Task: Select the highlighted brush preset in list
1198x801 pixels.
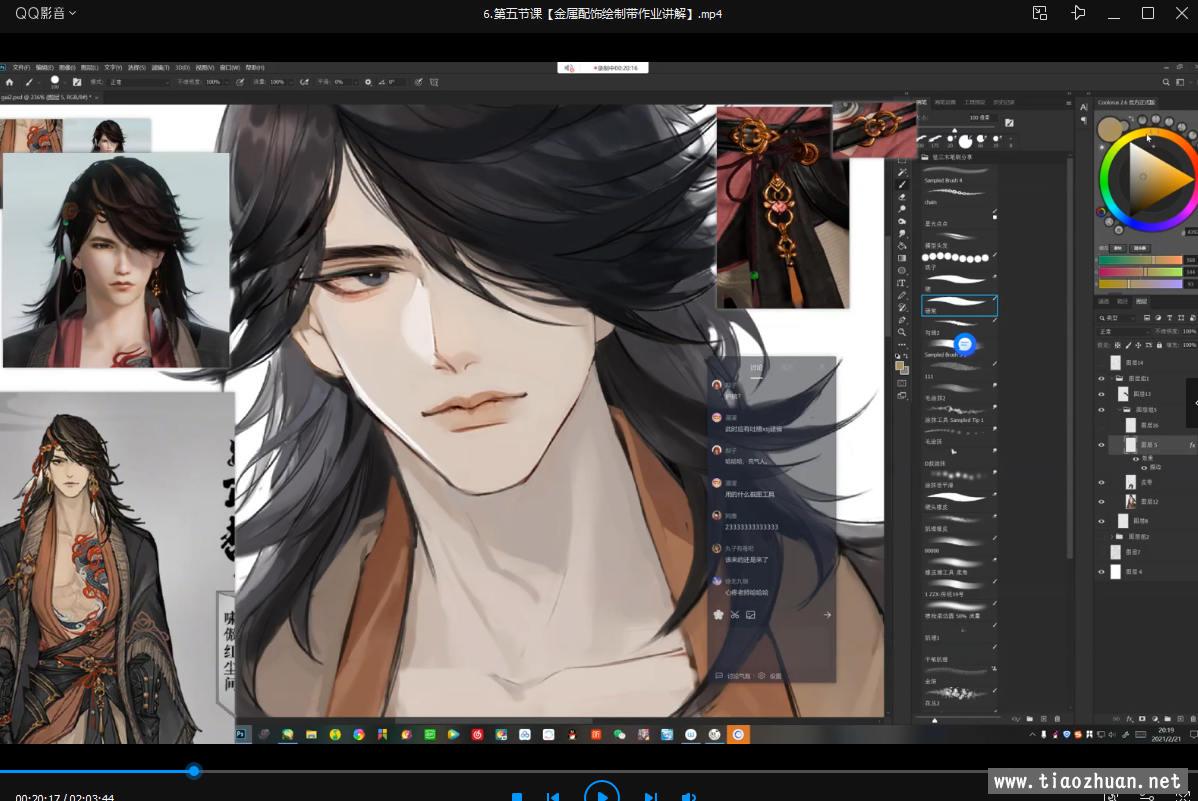Action: pos(958,305)
